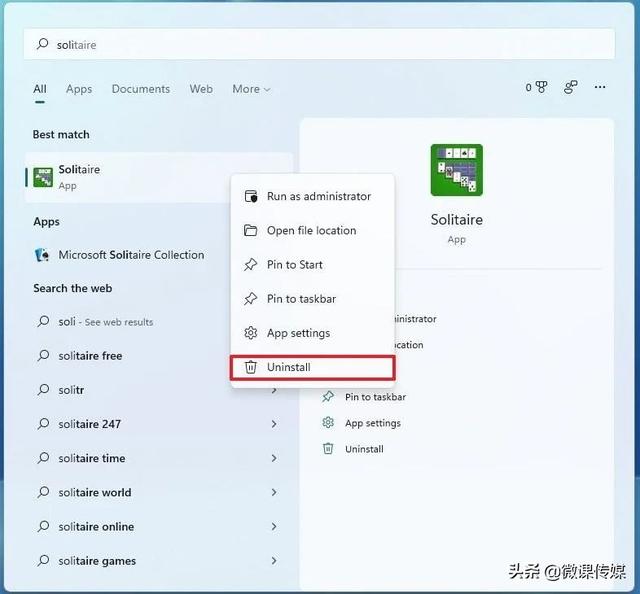Viewport: 640px width, 594px height.
Task: Click the Microsoft Solitaire Collection cards icon
Action: click(42, 255)
